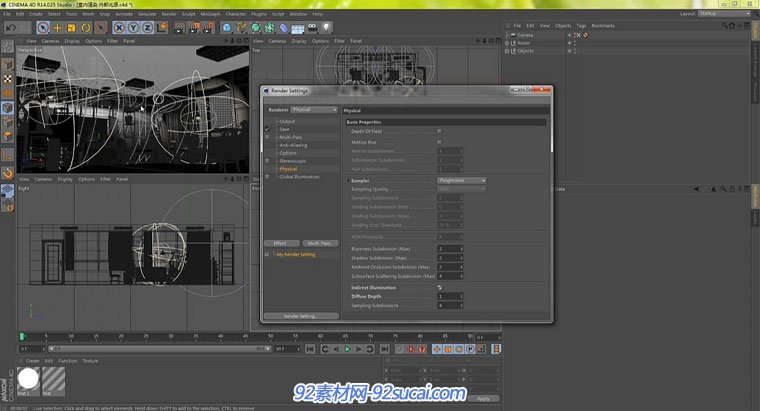Click the Apply button in Coordinates panel
Viewport: 760px width, 411px height.
(483, 398)
